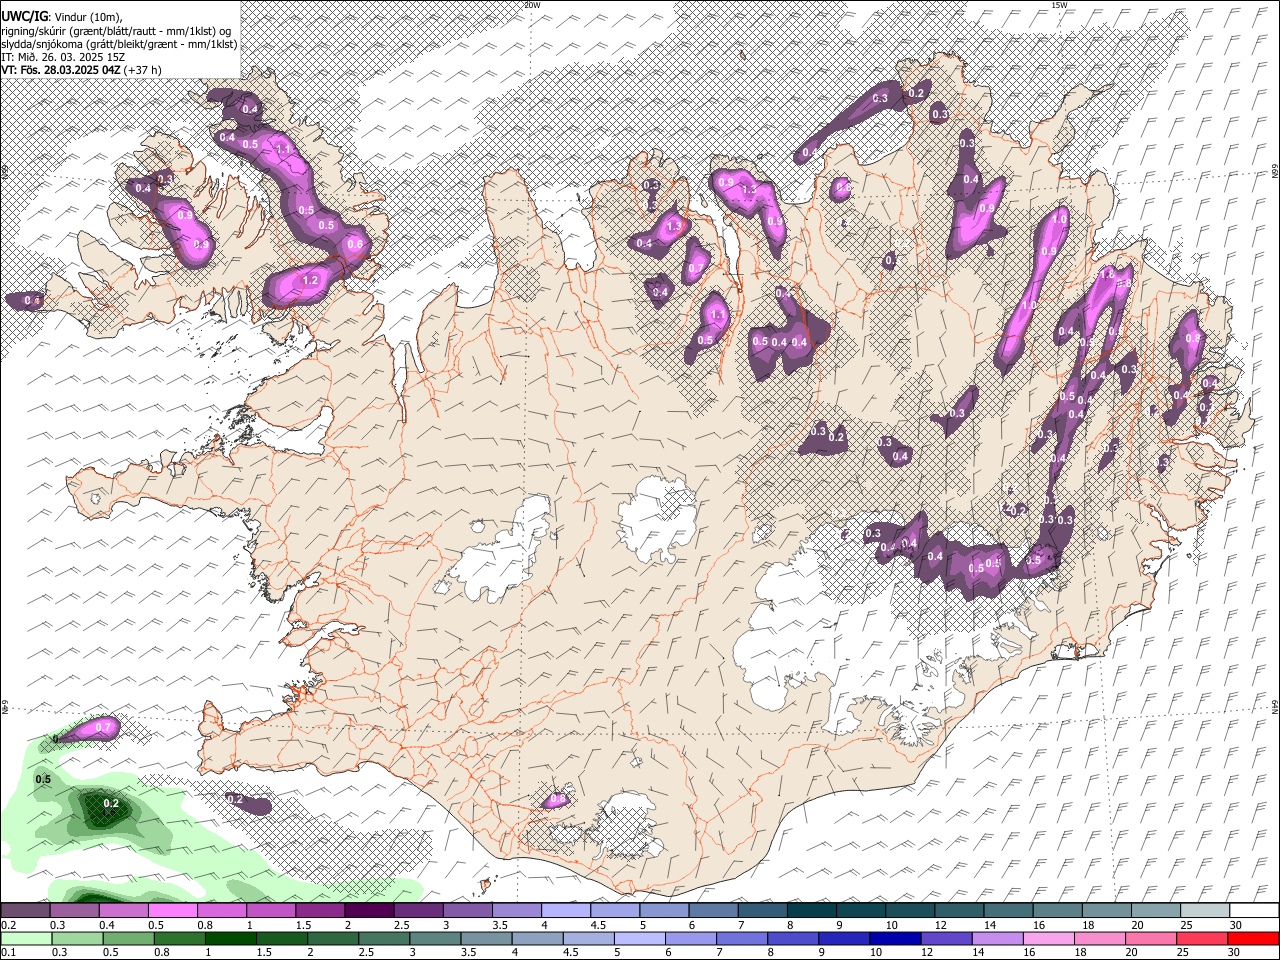Viewport: 1280px width, 960px height.
Task: Click the palest green rain swatch at 0.1
Action: tap(26, 938)
